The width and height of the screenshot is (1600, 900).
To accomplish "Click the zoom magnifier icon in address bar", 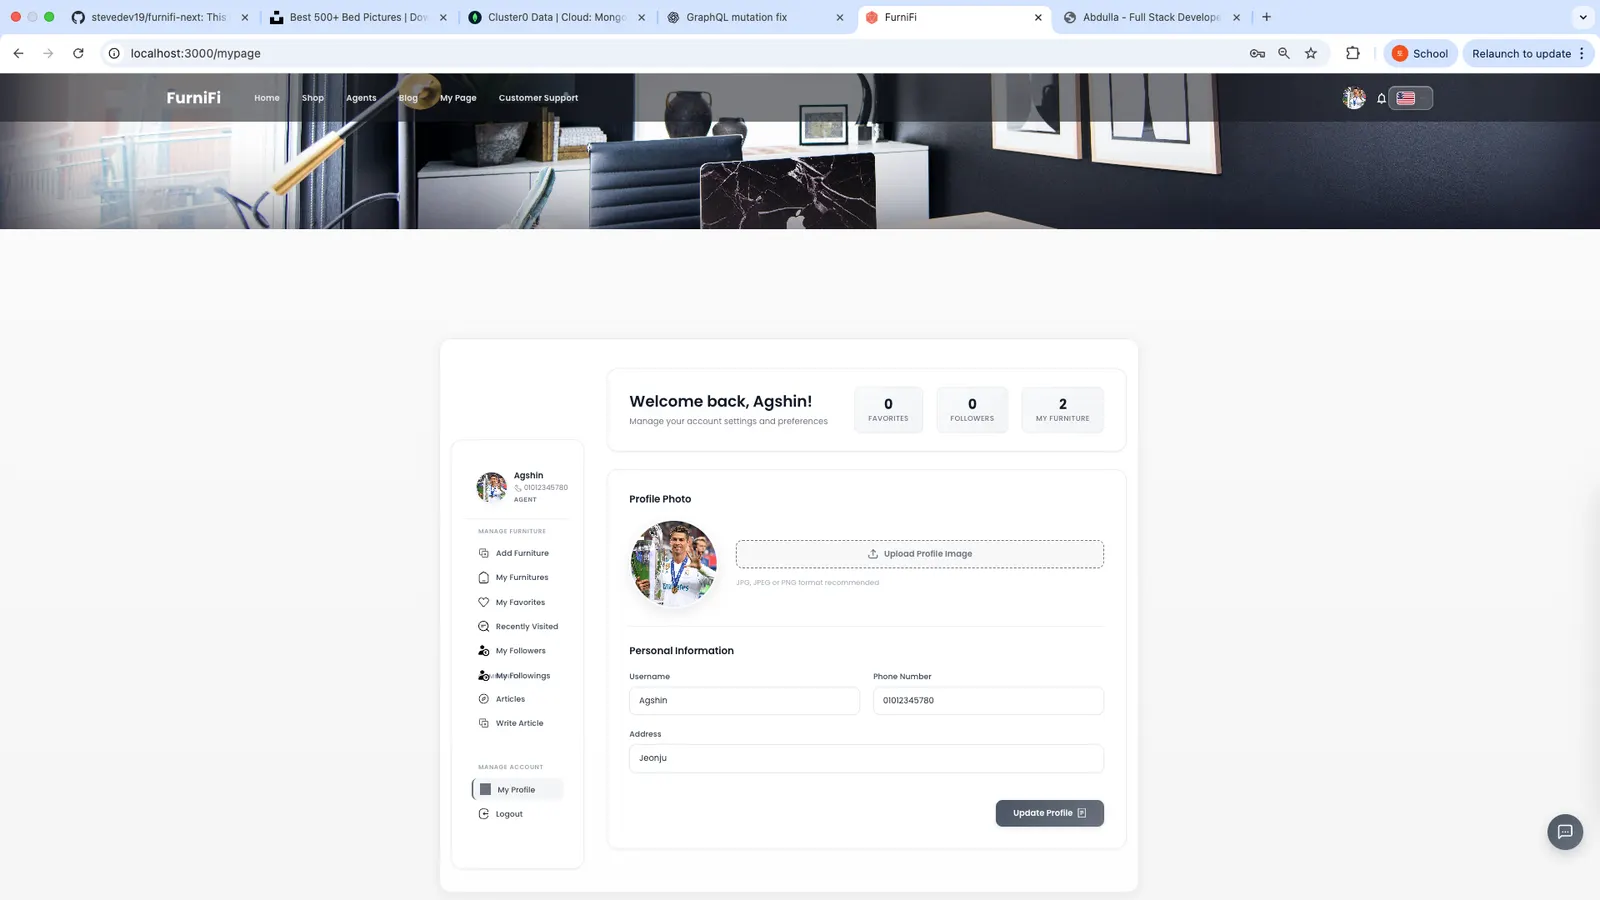I will point(1284,53).
